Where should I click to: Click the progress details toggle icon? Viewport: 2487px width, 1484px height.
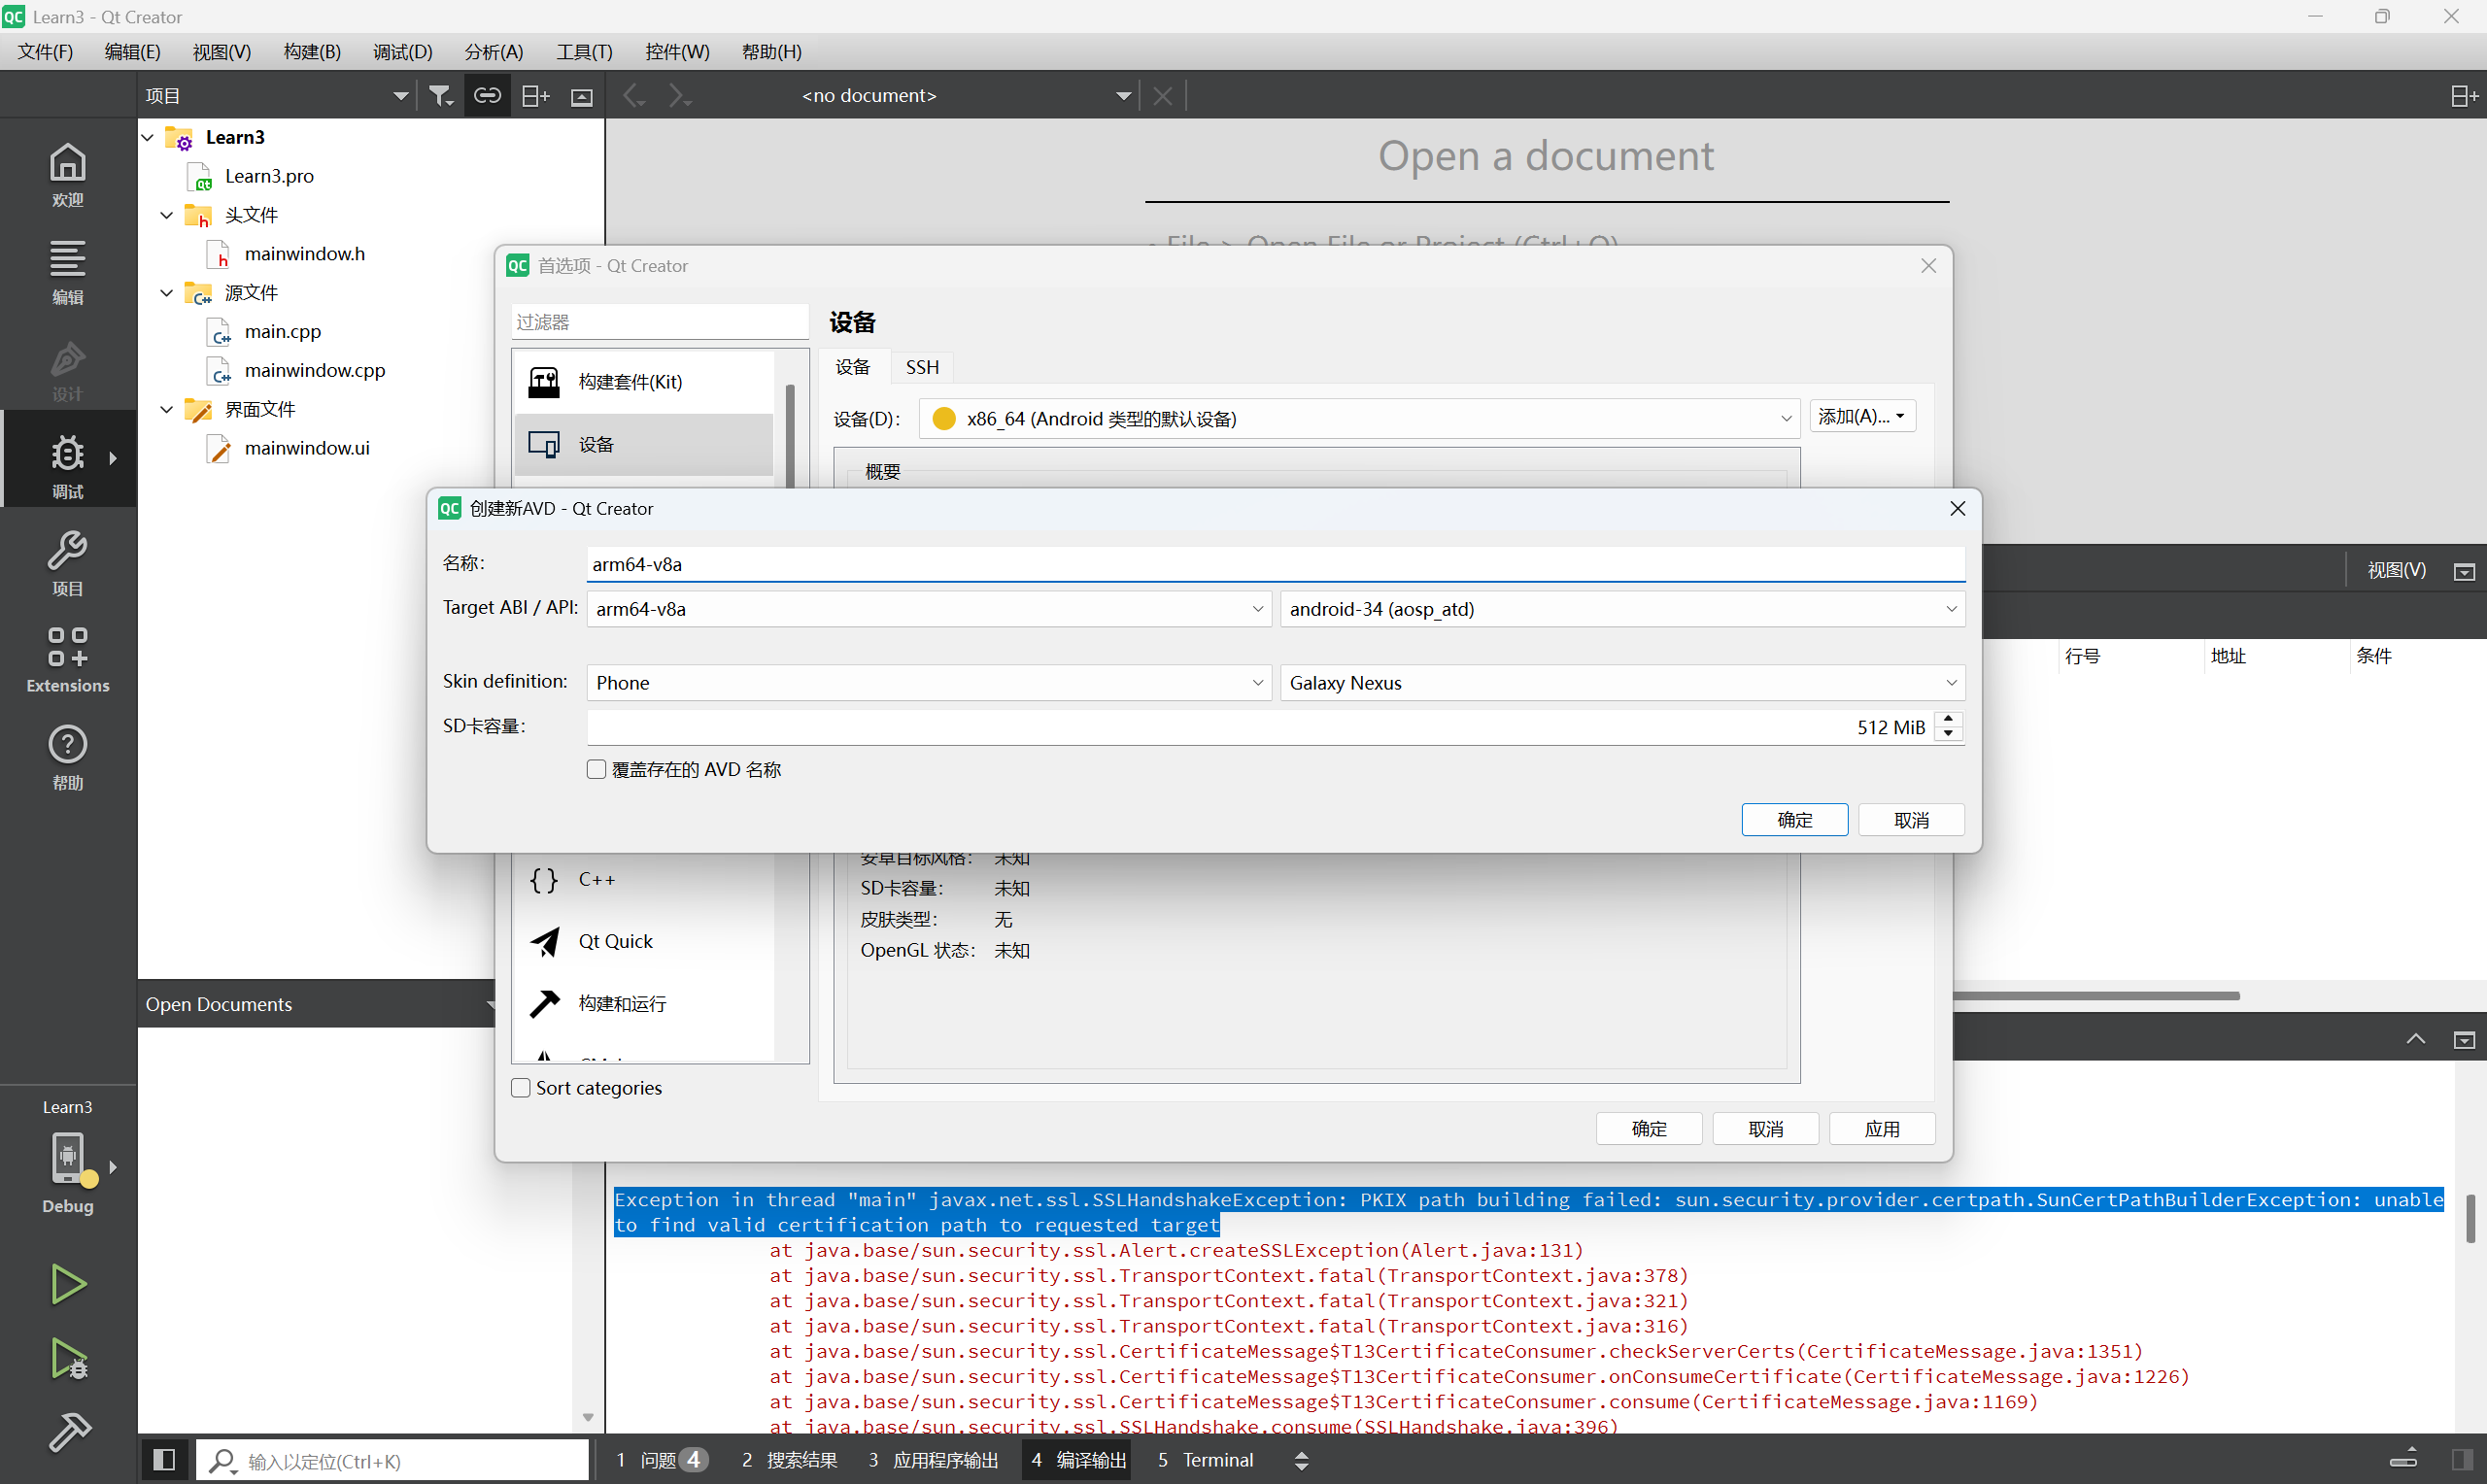[2404, 1459]
